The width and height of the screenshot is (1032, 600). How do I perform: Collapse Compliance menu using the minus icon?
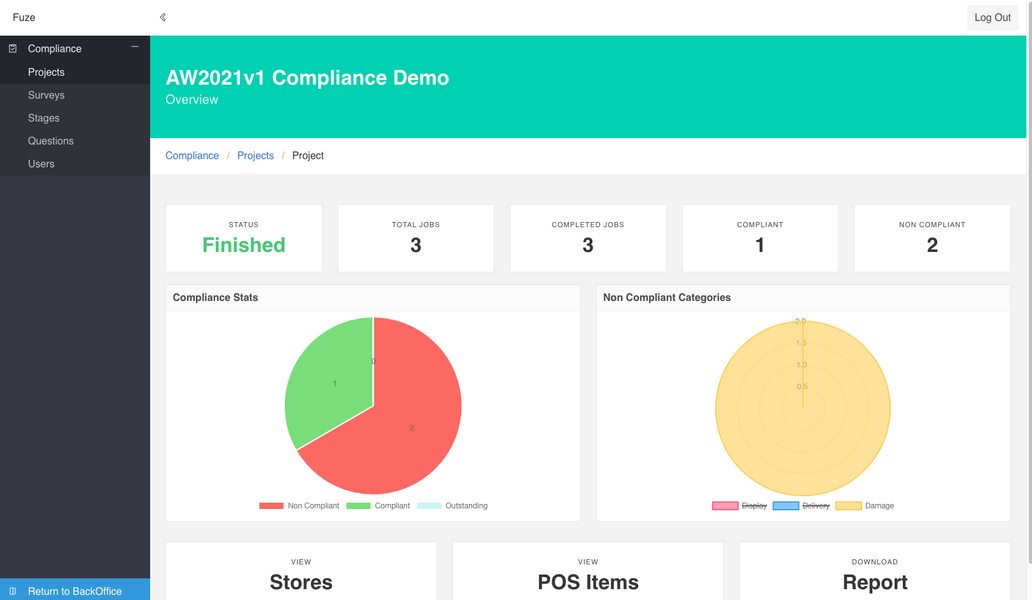(x=135, y=47)
